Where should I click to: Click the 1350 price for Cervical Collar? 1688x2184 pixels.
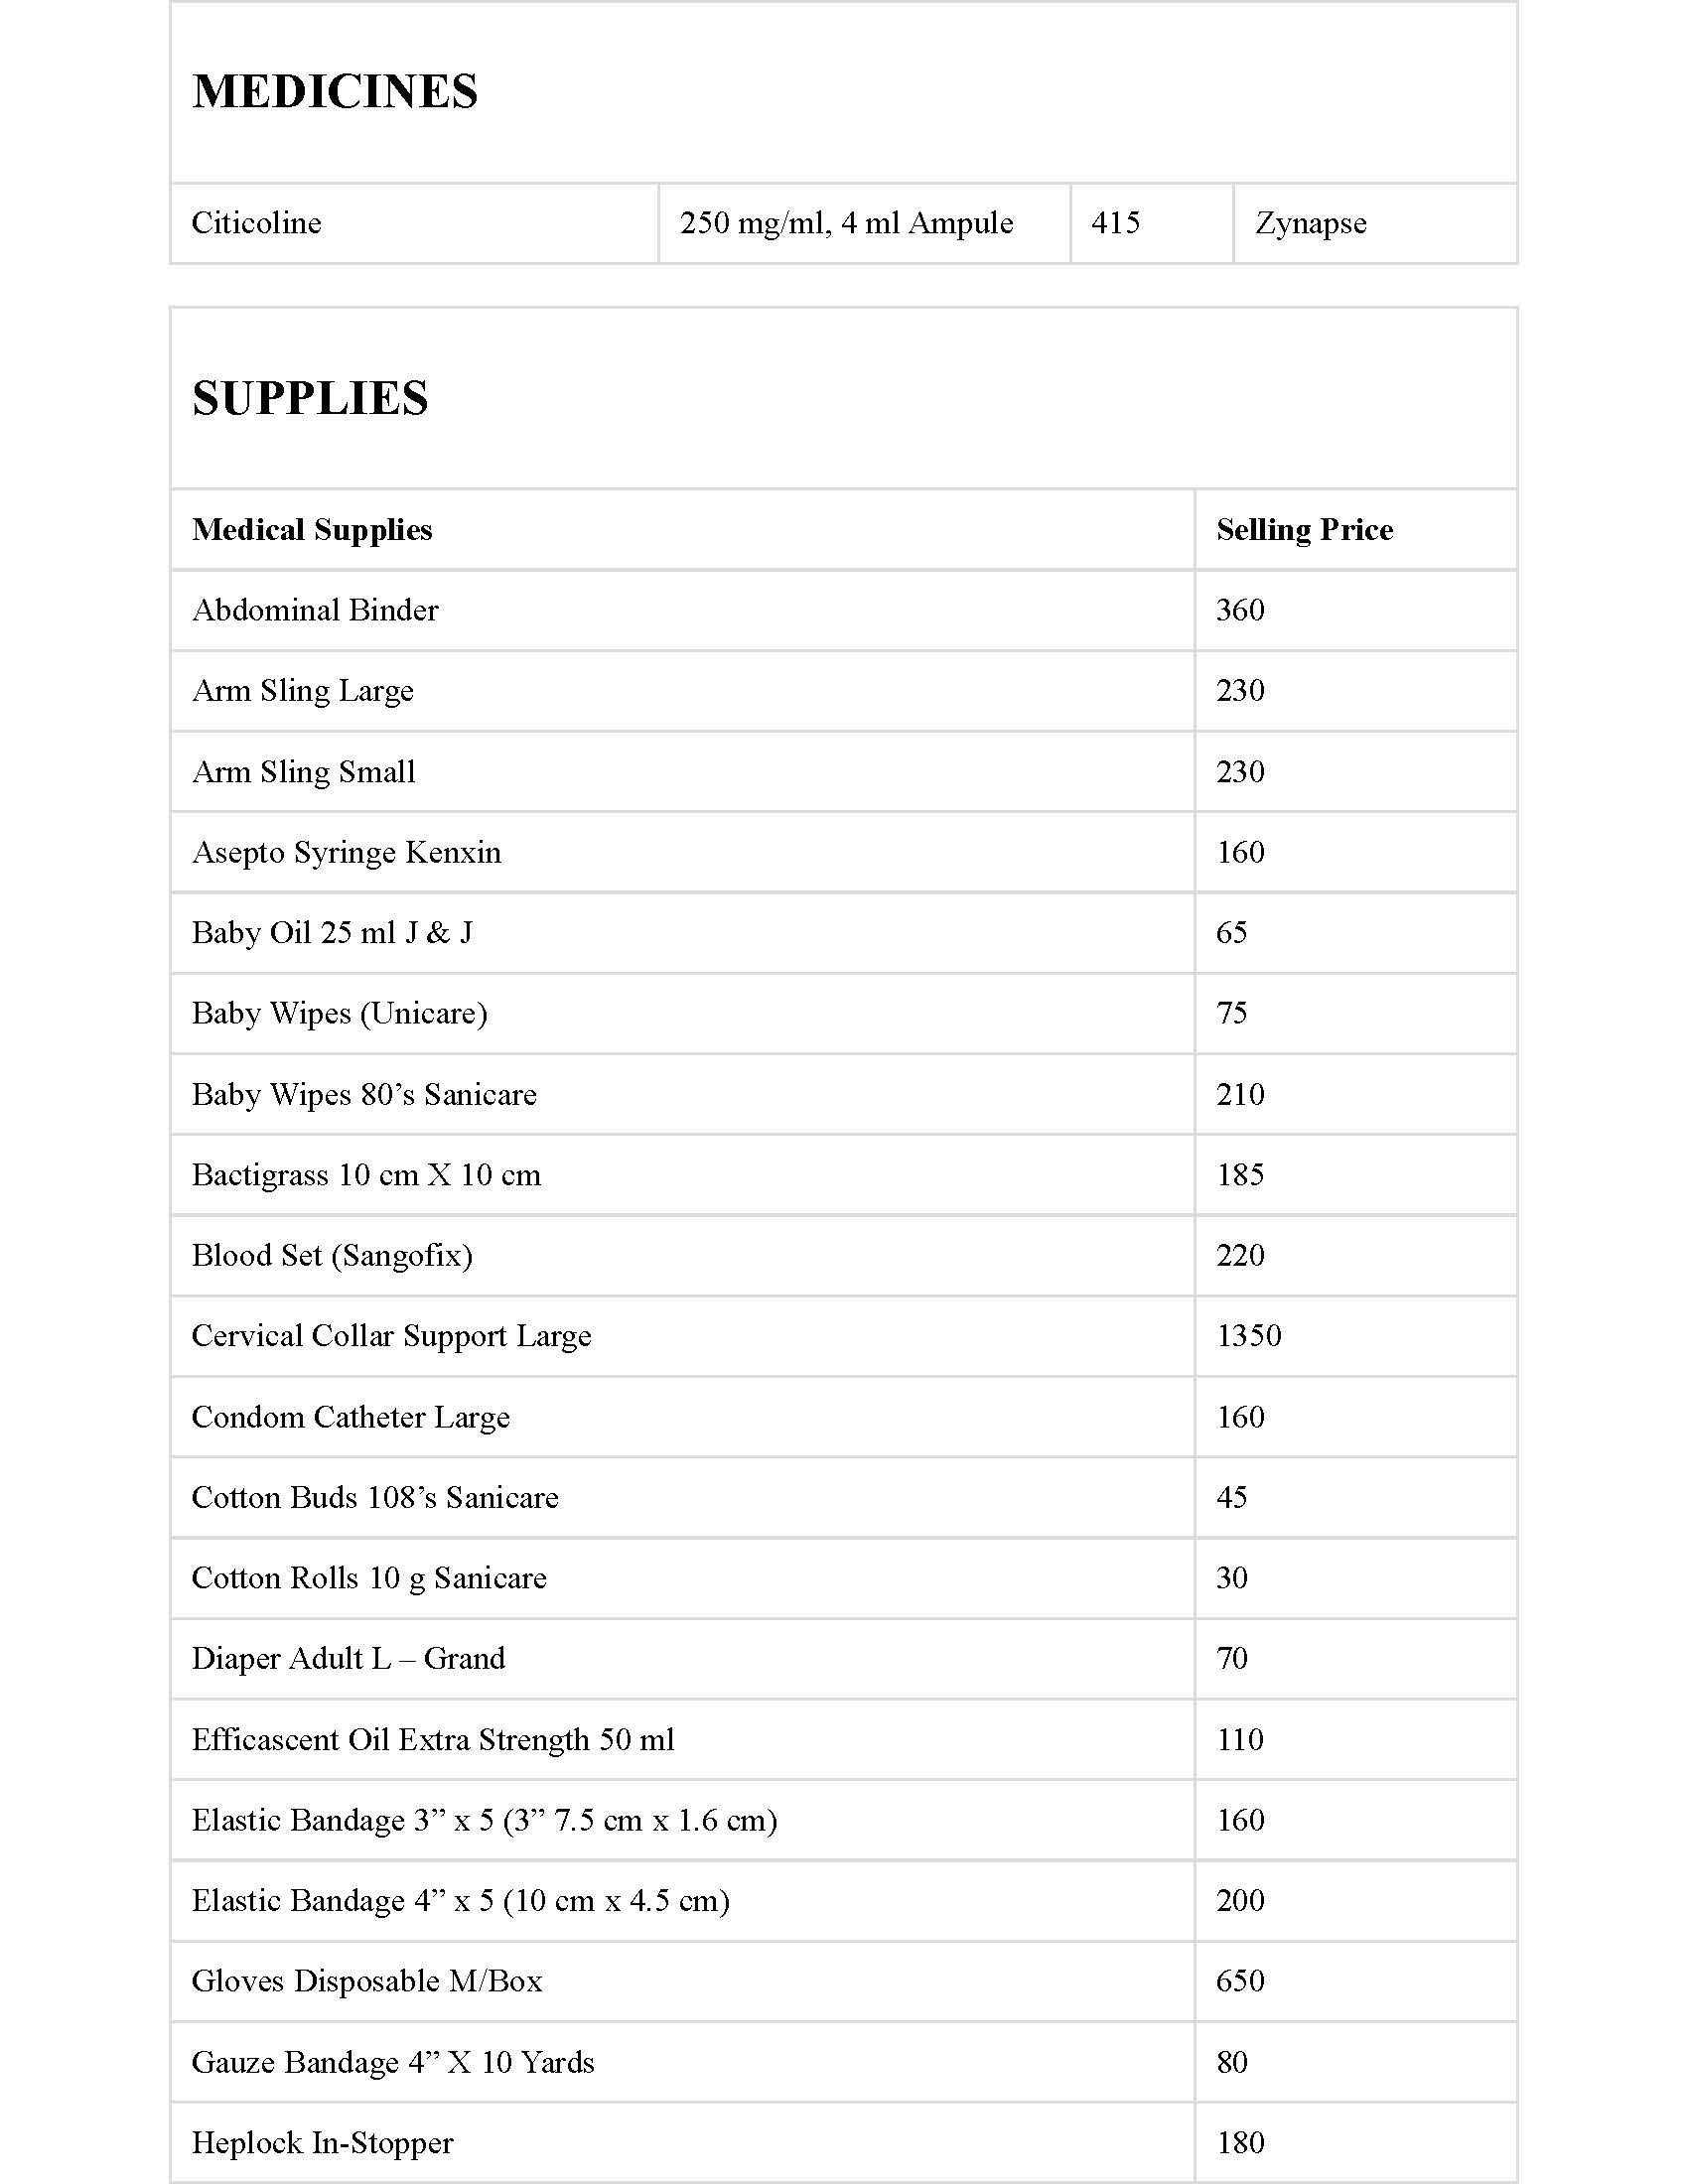pos(1248,1335)
